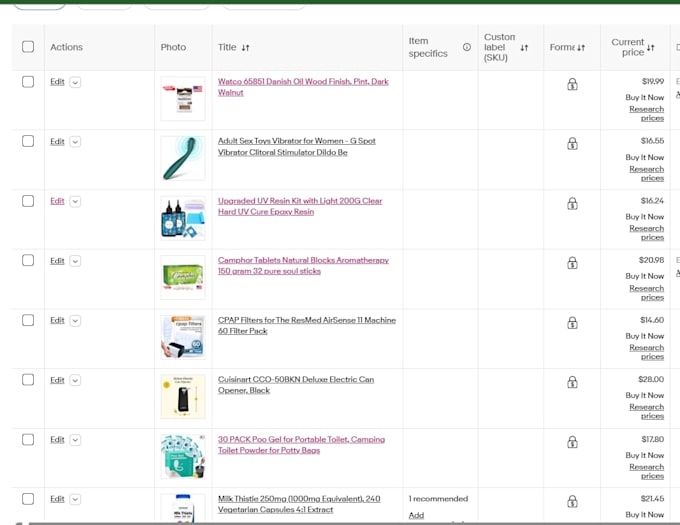Open Cuisinart CCO-50BKN Can Opener title
680x525 pixels.
pyautogui.click(x=296, y=385)
